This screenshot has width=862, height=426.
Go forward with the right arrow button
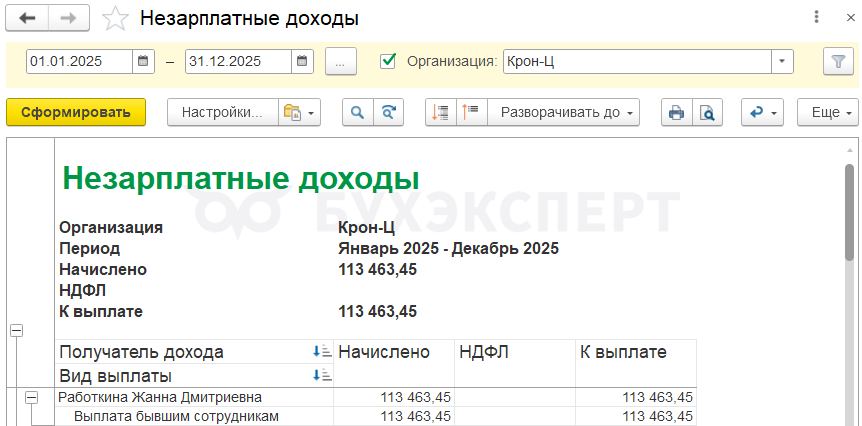[x=69, y=18]
